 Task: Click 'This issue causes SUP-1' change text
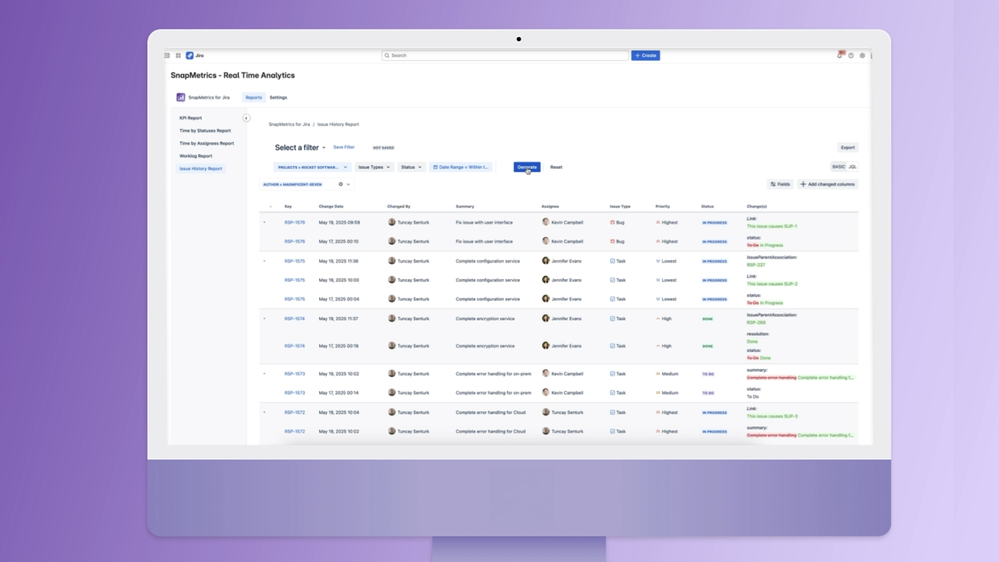click(x=772, y=226)
